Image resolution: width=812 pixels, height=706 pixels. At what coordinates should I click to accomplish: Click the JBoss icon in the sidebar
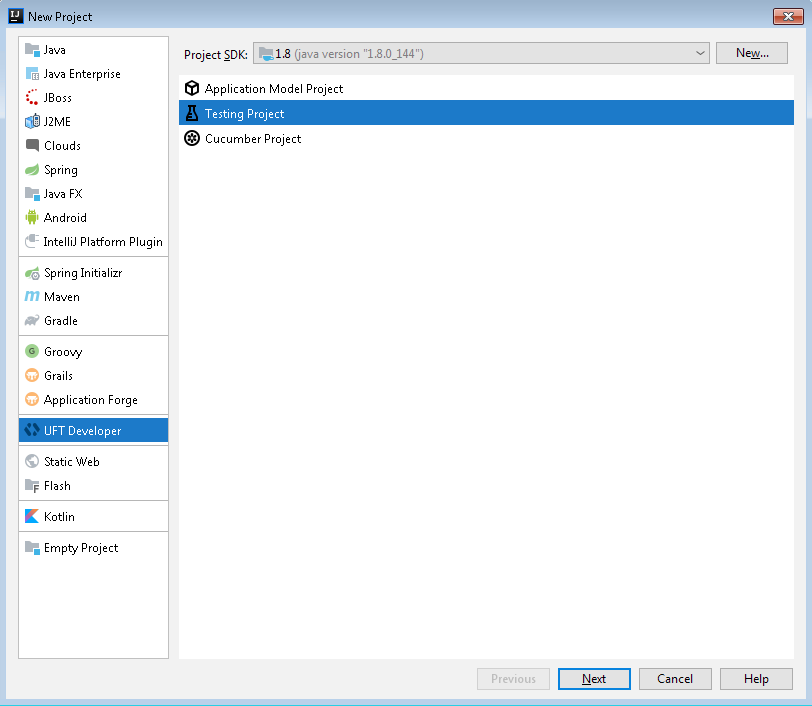32,98
